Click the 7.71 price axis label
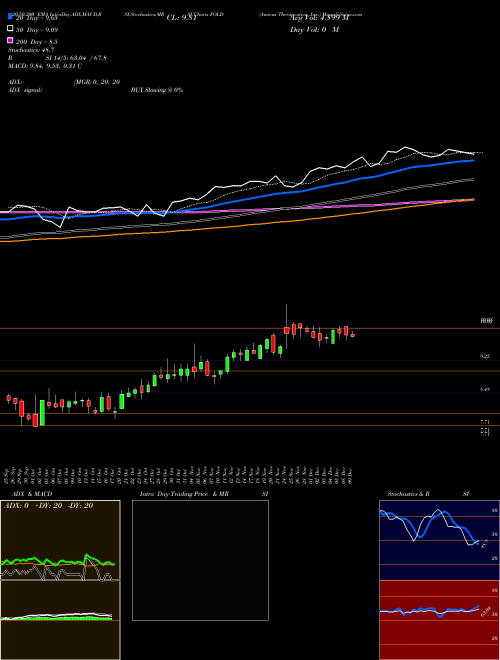500x660 pixels. coord(485,421)
